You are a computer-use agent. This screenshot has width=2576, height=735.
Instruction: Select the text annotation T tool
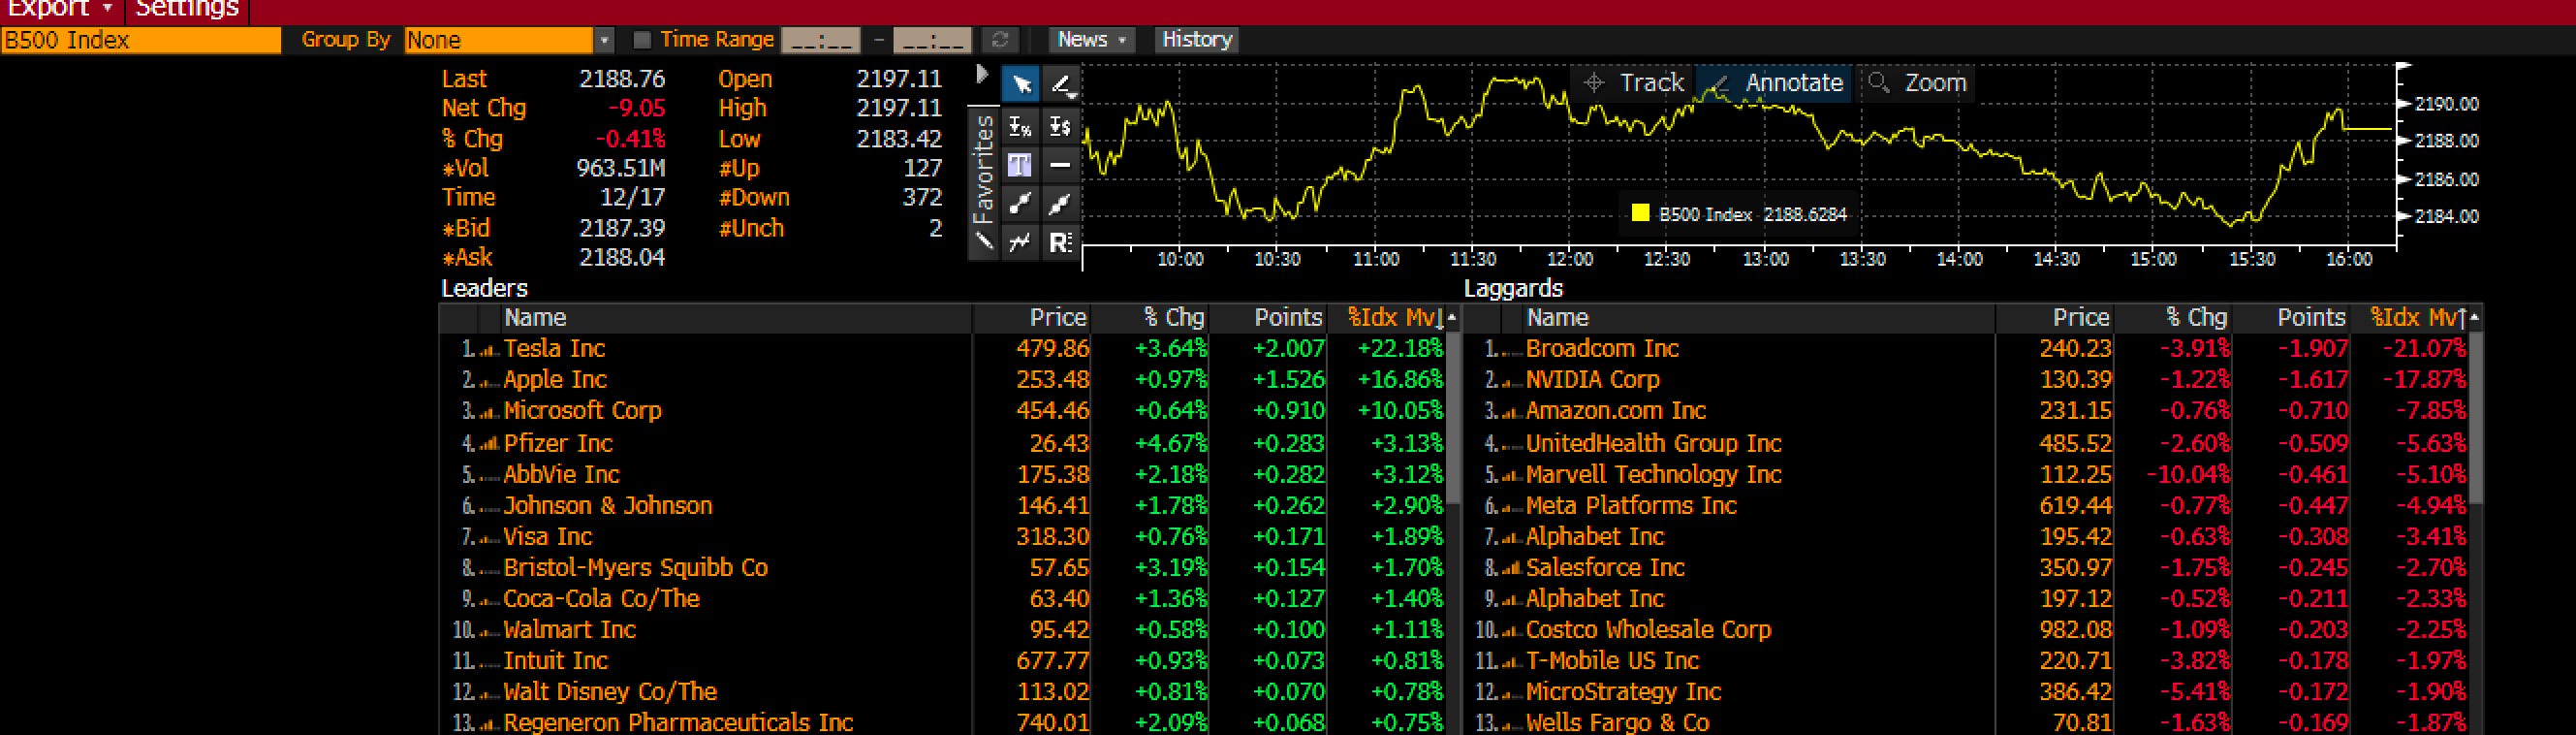[1020, 164]
